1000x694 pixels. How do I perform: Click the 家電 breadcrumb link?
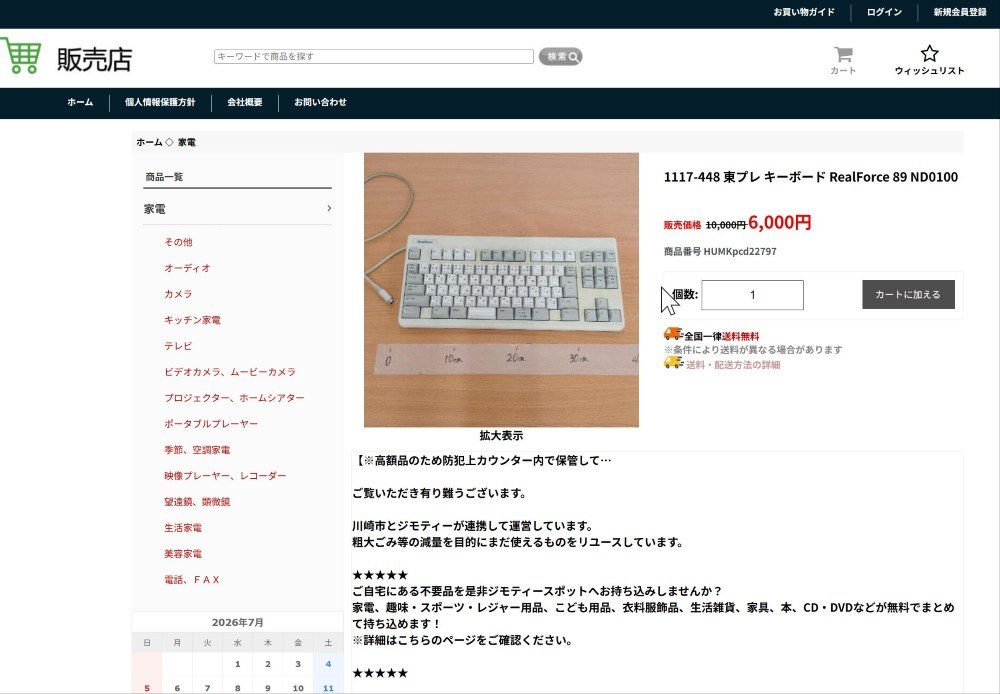pyautogui.click(x=187, y=142)
